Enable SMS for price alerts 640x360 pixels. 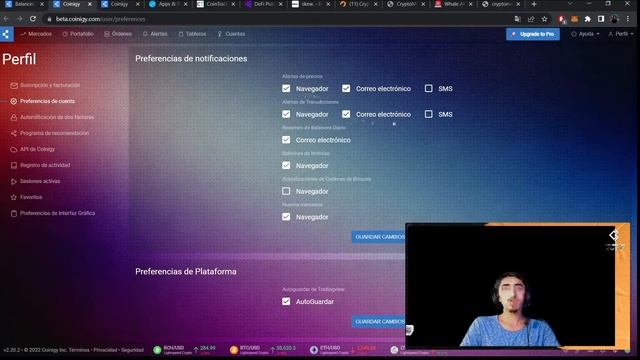tap(429, 89)
